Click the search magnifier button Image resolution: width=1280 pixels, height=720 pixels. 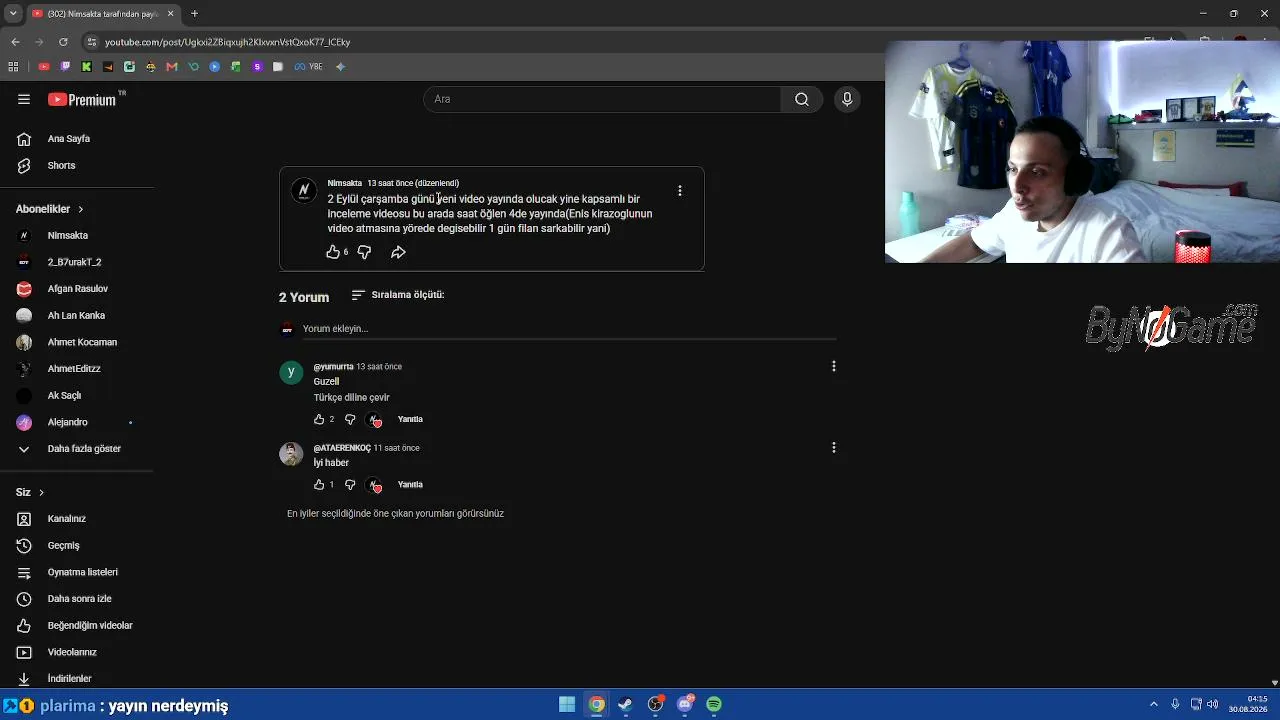(x=802, y=99)
